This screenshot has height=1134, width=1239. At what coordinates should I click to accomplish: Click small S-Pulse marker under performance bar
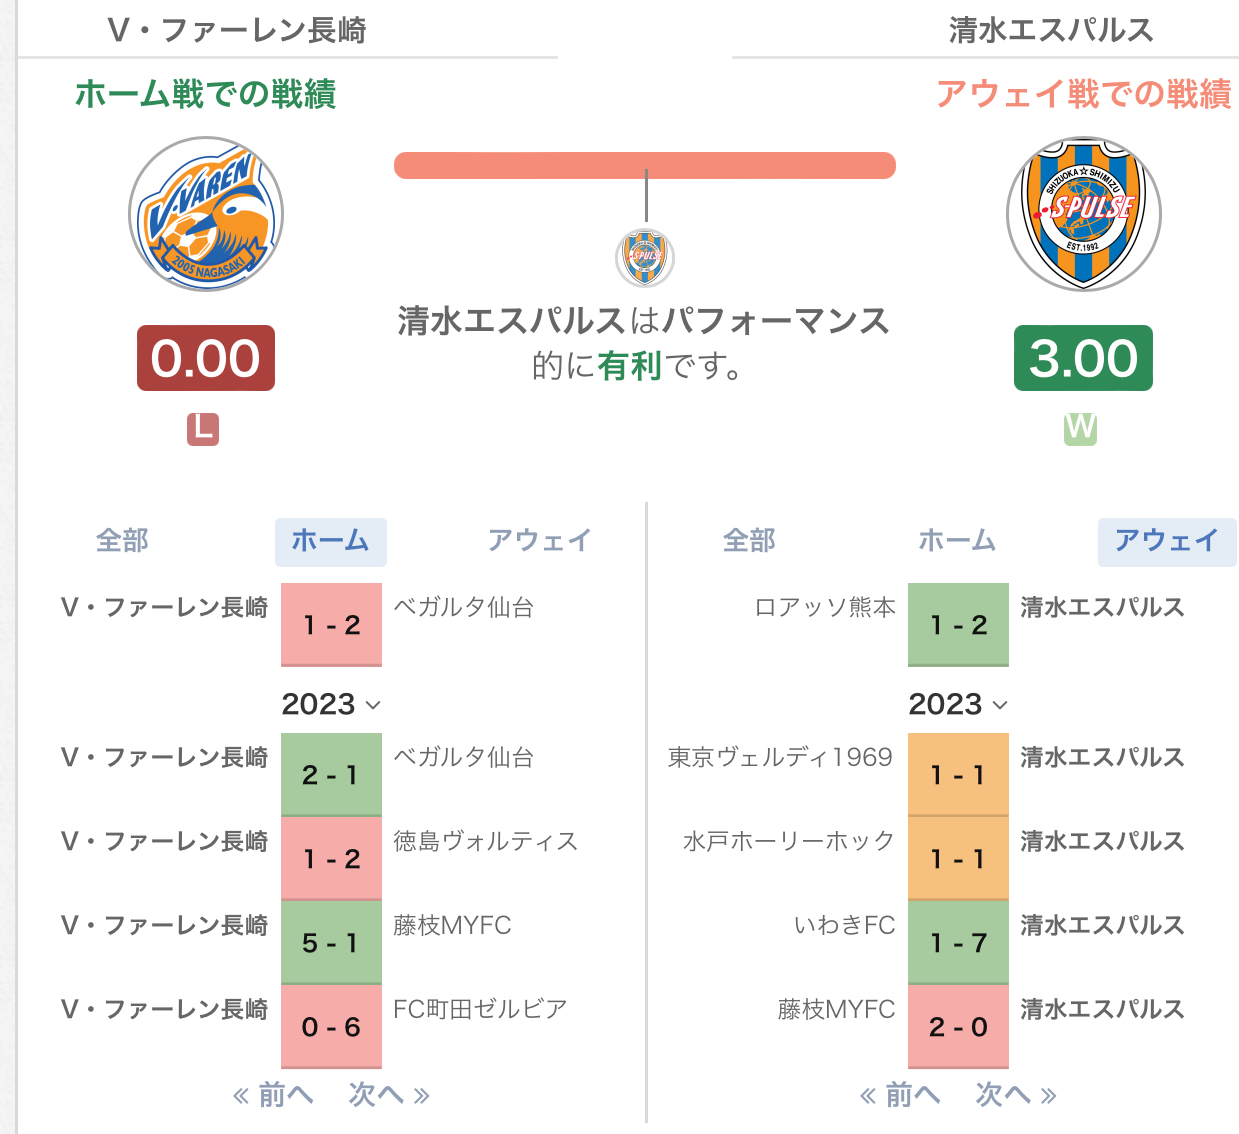(x=645, y=258)
